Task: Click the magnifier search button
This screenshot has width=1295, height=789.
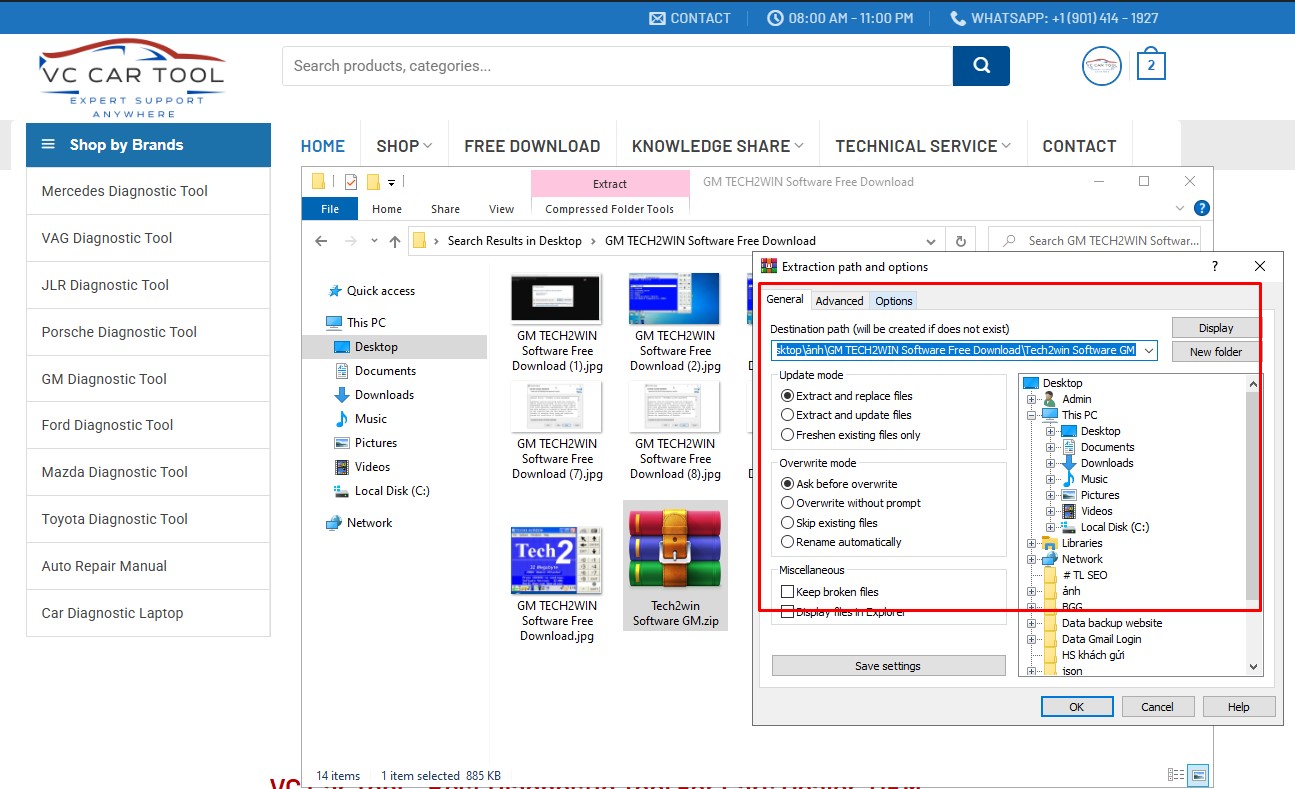Action: [981, 66]
